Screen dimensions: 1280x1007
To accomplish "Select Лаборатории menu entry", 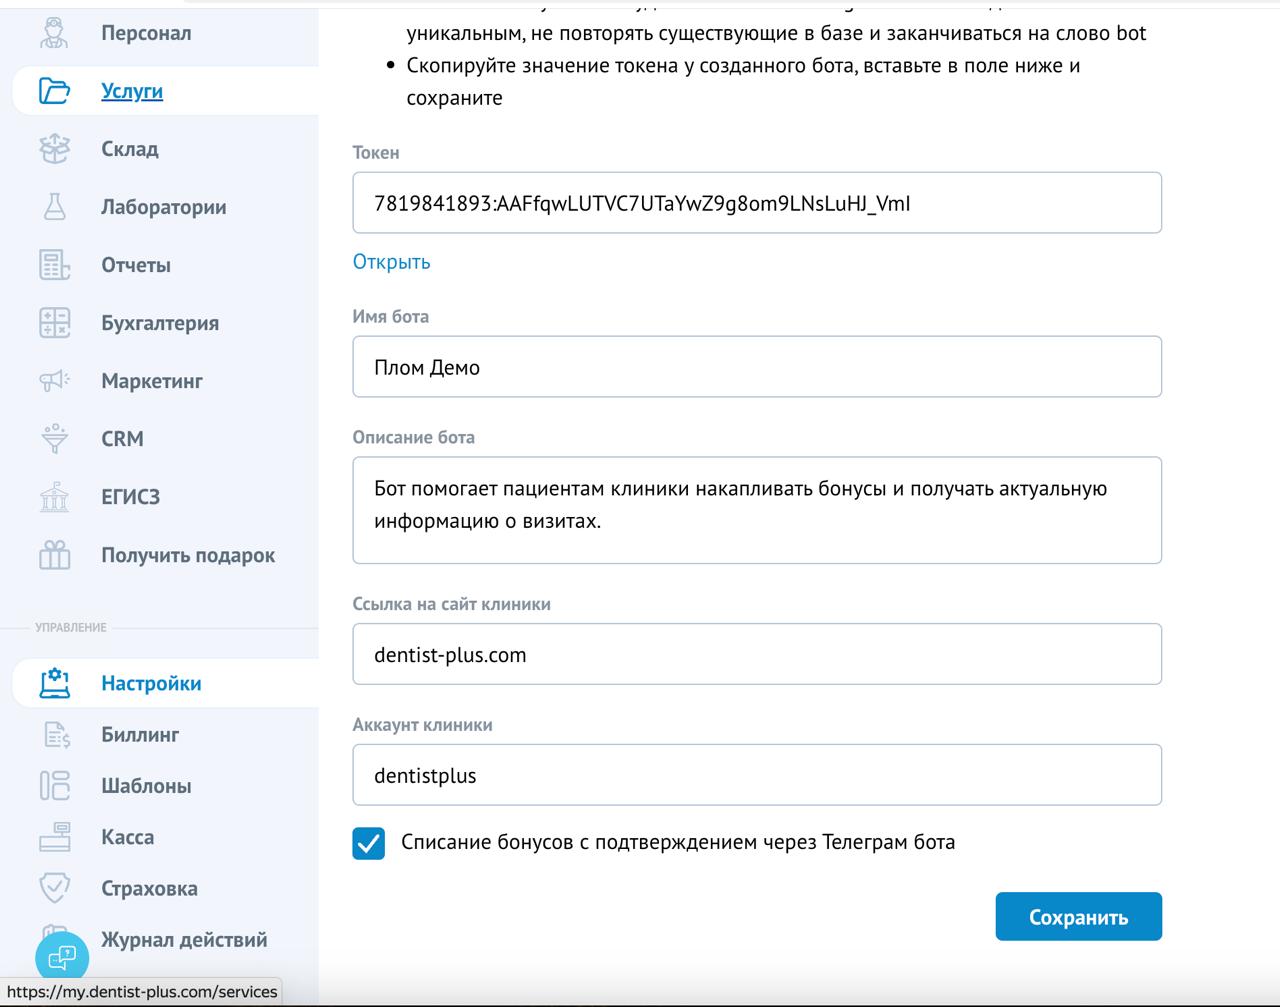I will (x=164, y=207).
